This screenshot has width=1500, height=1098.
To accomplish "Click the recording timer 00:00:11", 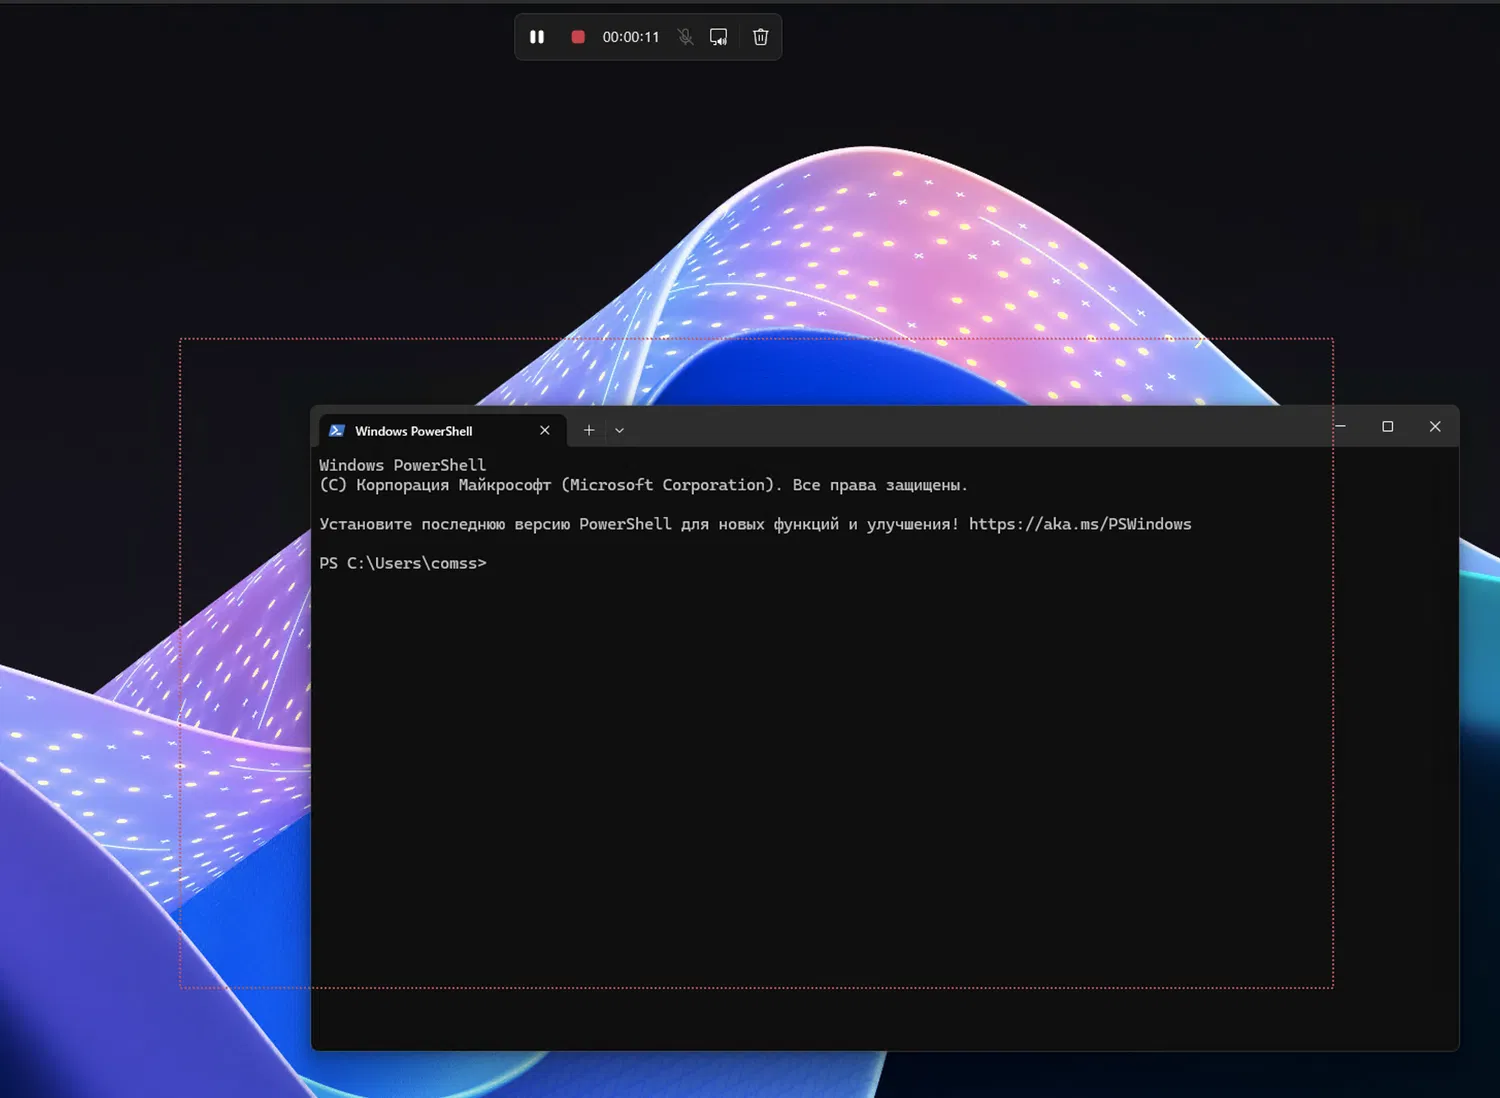I will 631,37.
